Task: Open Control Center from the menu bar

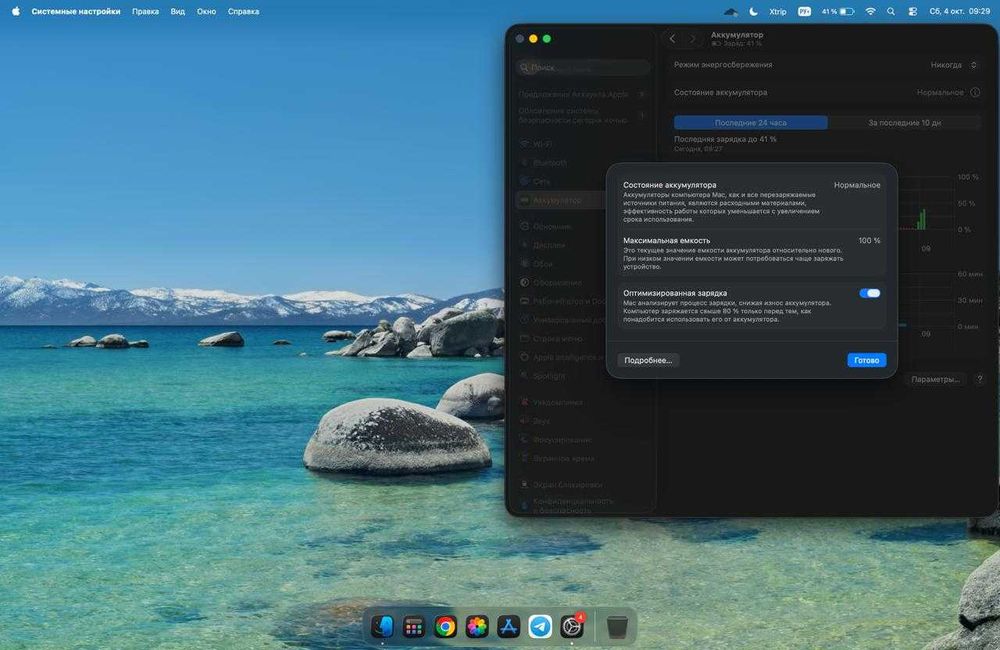Action: 913,11
